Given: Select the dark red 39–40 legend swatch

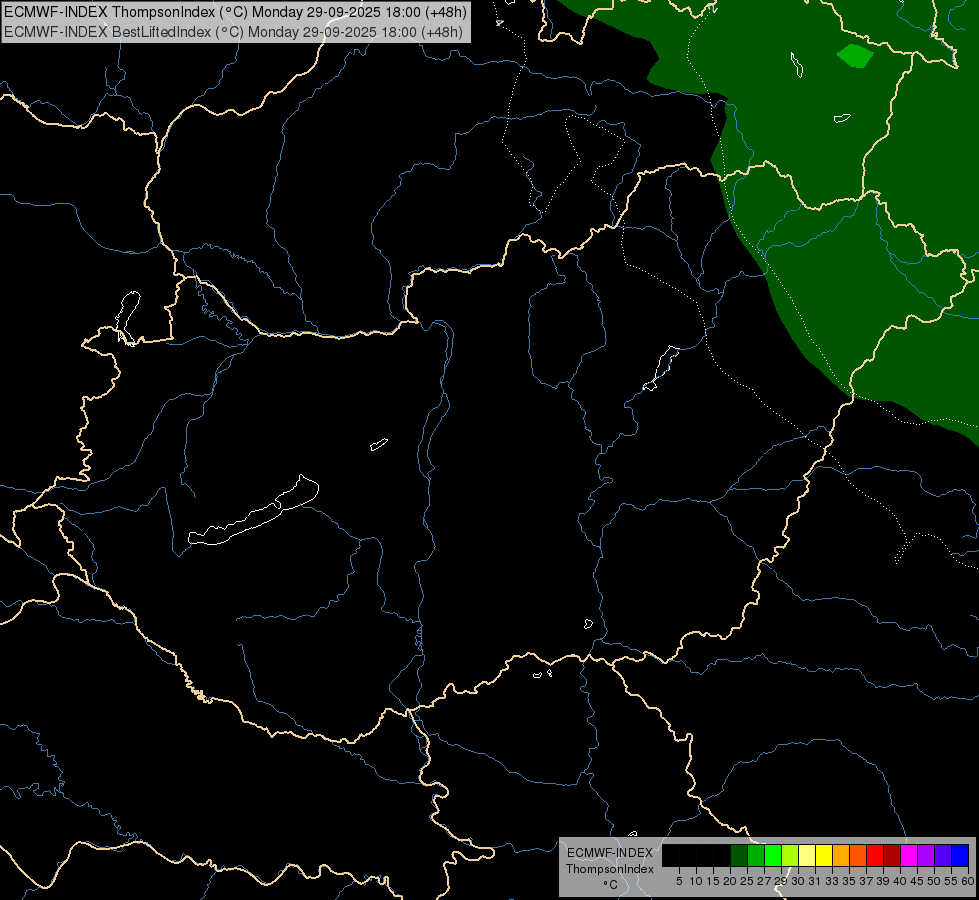Looking at the screenshot, I should point(892,856).
